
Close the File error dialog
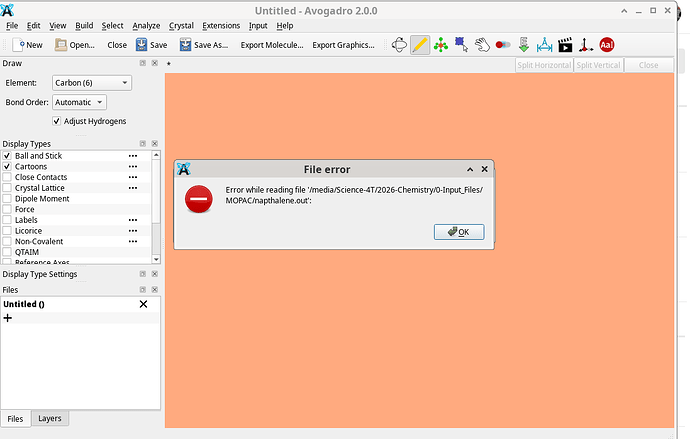coord(484,169)
